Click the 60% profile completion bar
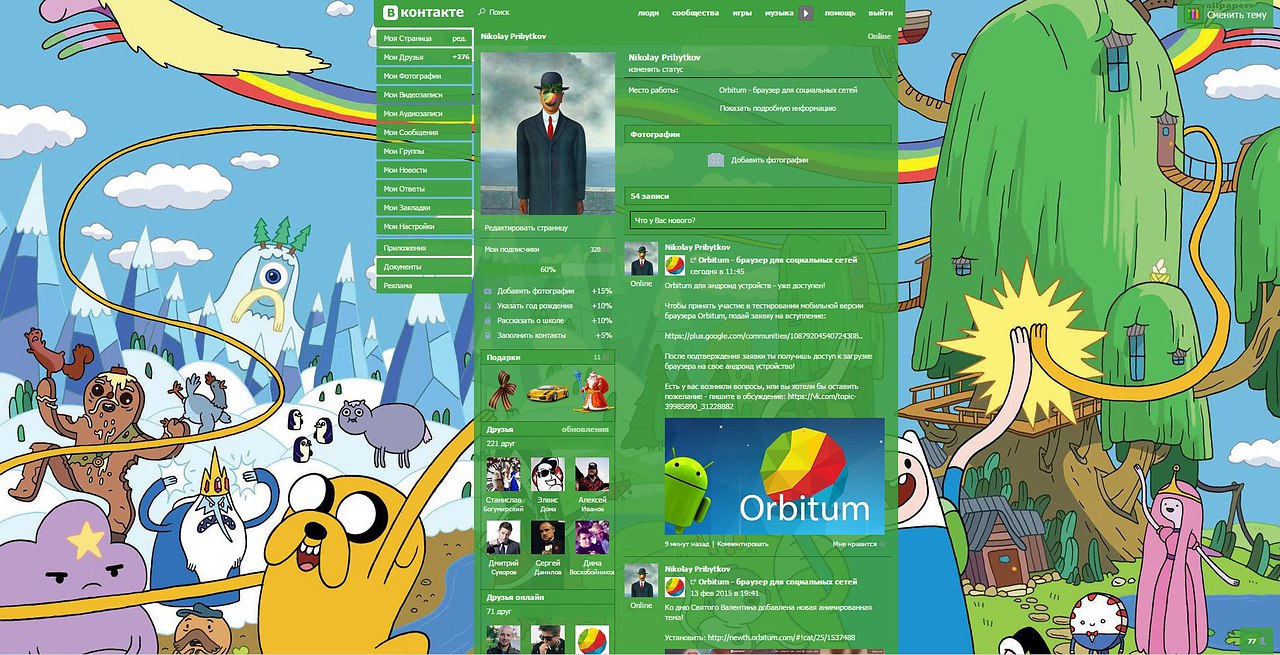 tap(548, 269)
